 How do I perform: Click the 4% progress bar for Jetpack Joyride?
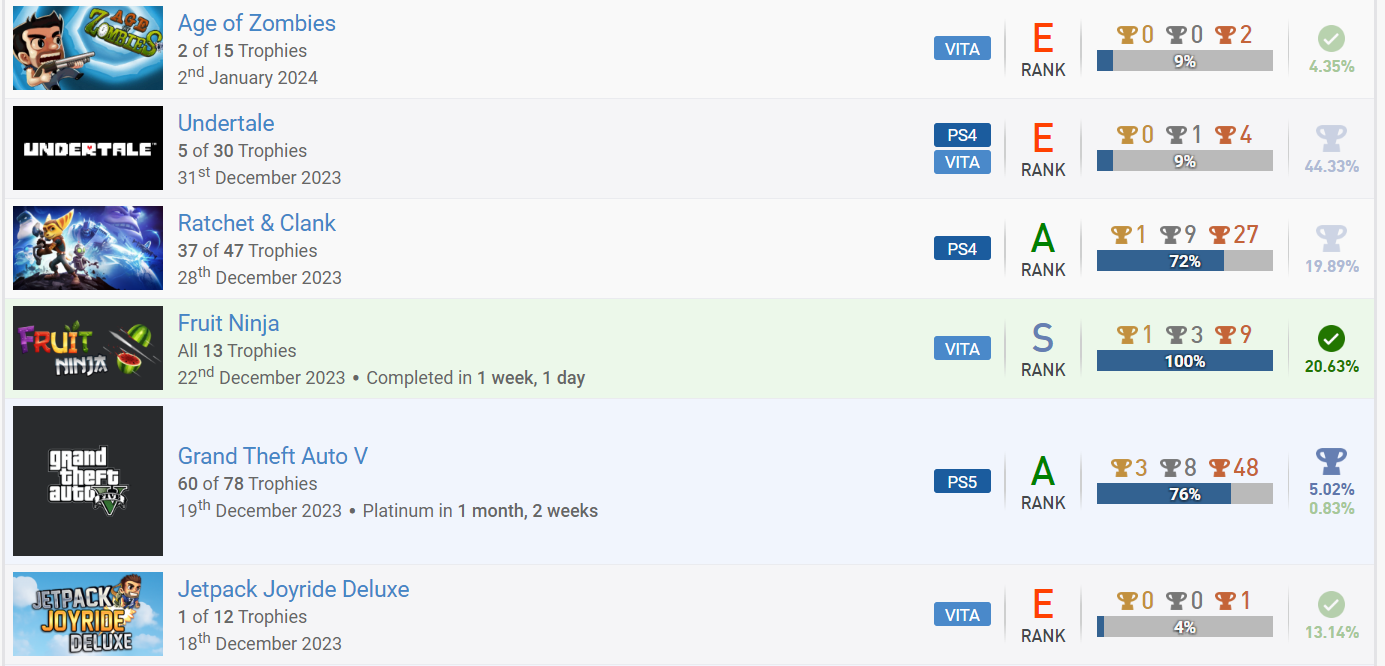[x=1185, y=627]
